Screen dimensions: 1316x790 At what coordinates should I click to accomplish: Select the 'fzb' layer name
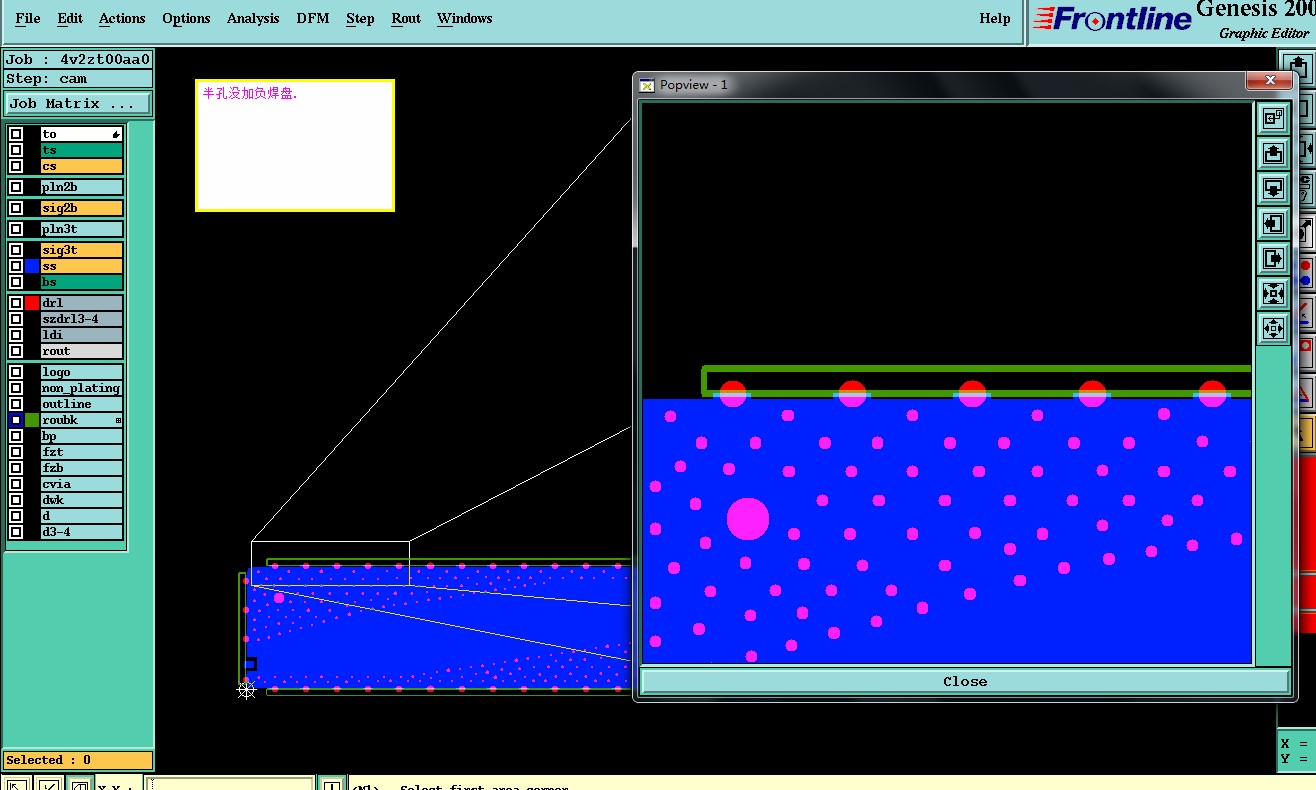coord(81,468)
